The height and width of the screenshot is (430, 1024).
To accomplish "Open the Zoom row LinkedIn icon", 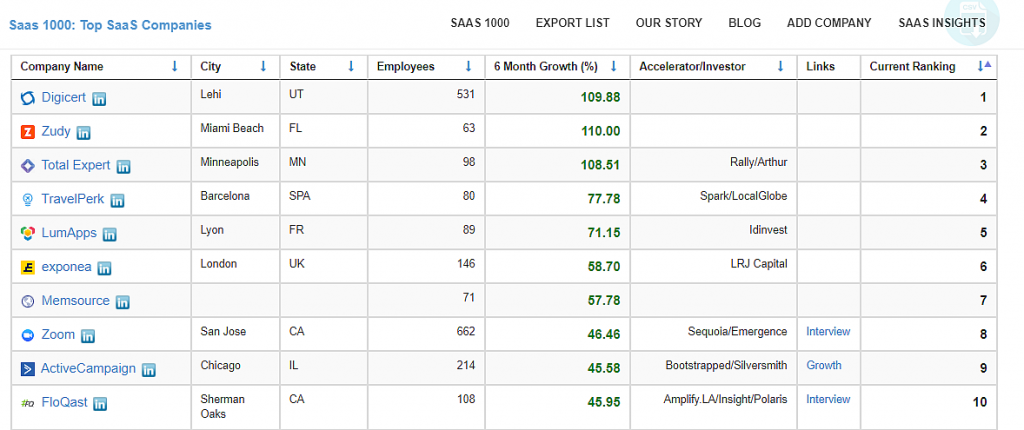I will click(x=88, y=336).
